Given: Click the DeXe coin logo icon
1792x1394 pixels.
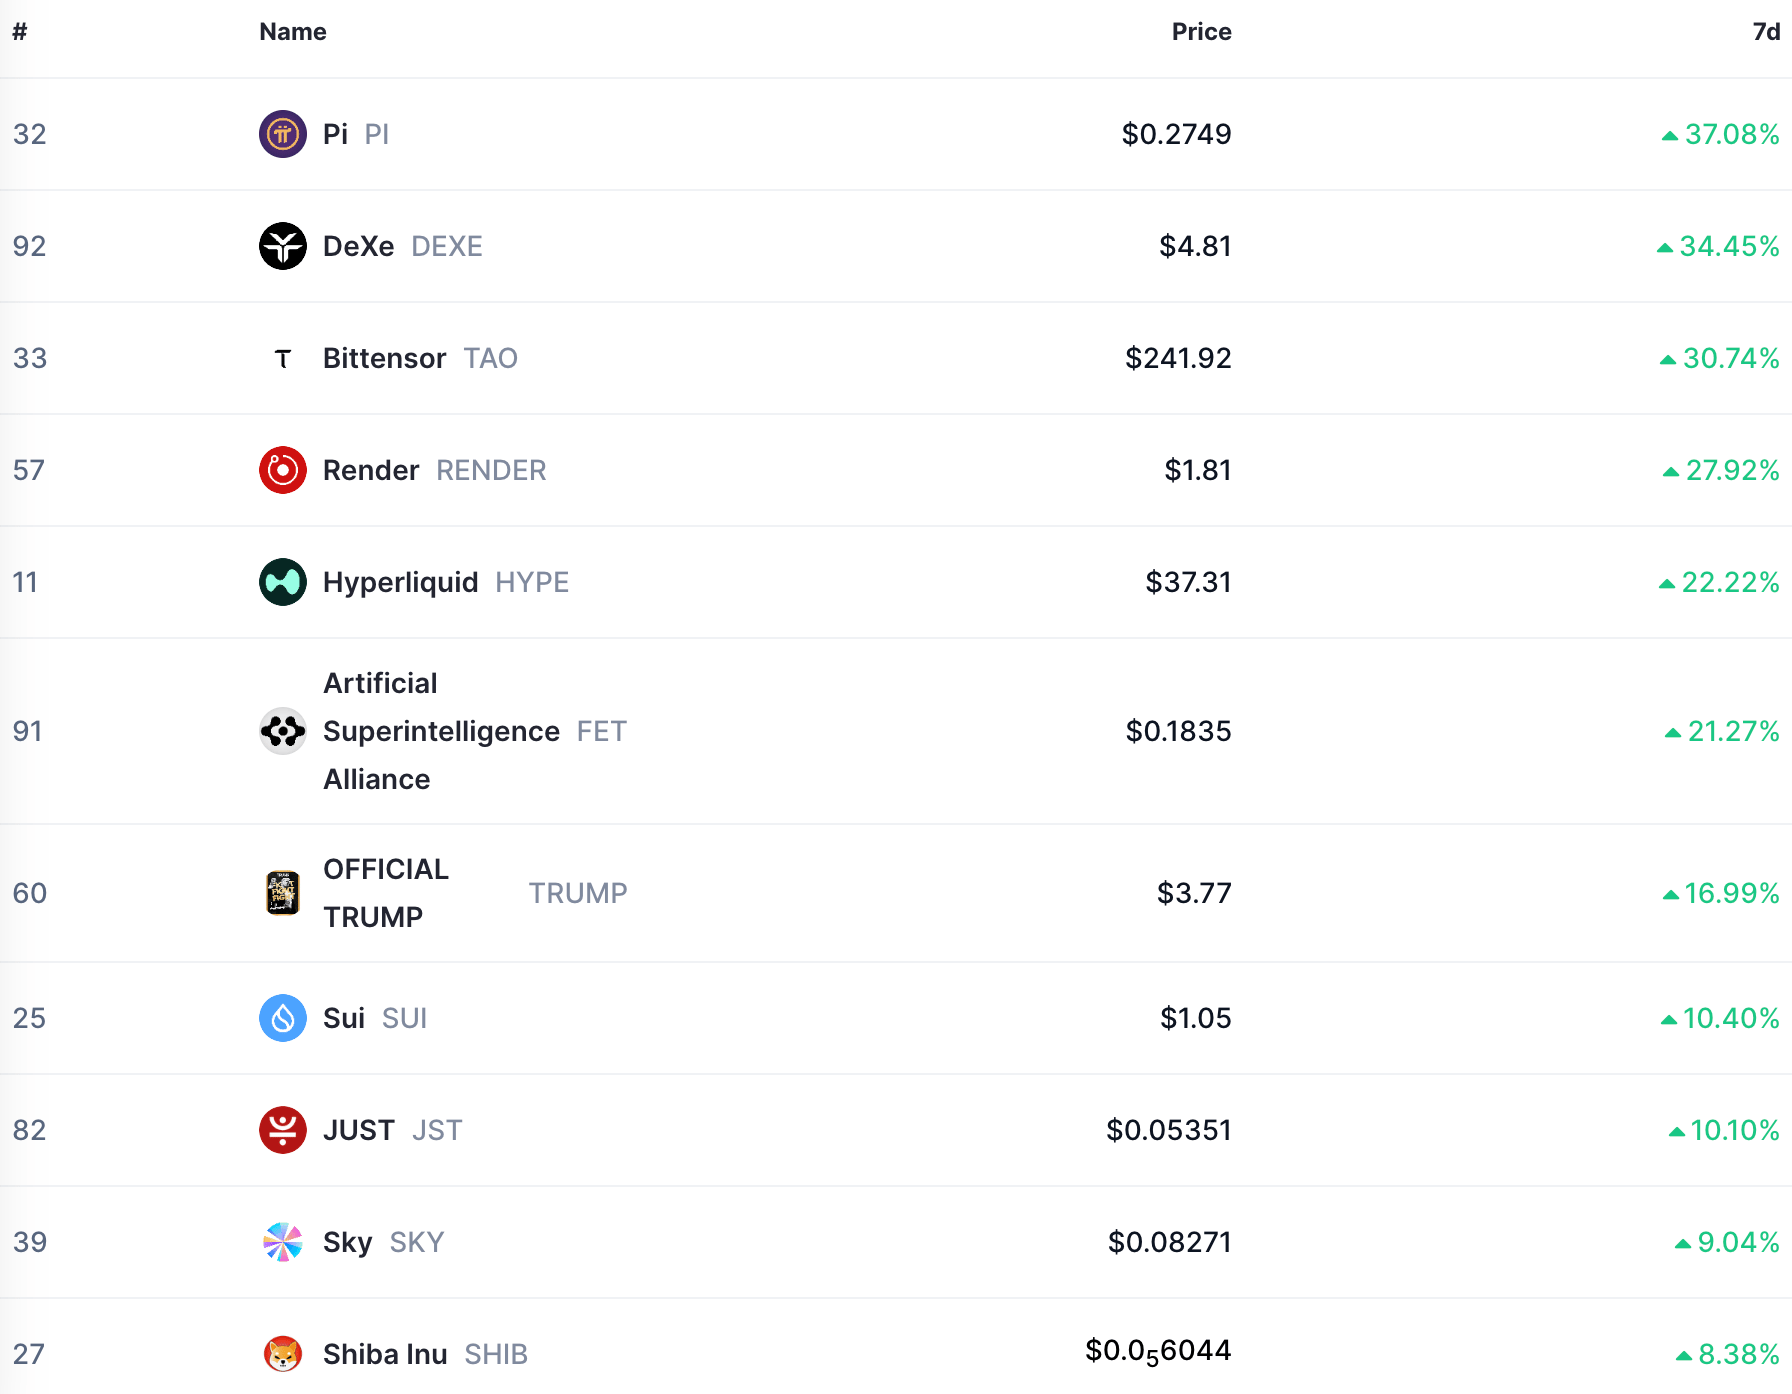Looking at the screenshot, I should pos(283,246).
